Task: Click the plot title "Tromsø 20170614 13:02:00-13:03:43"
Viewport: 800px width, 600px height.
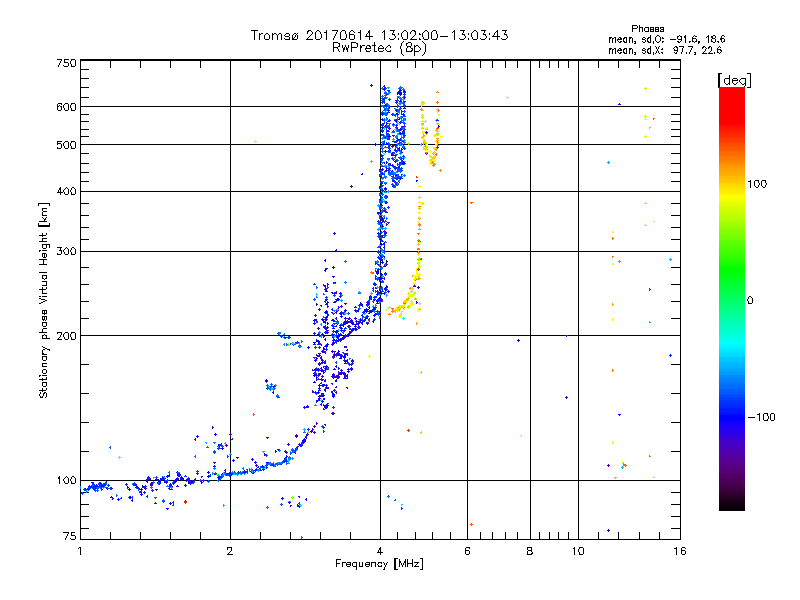Action: [379, 35]
